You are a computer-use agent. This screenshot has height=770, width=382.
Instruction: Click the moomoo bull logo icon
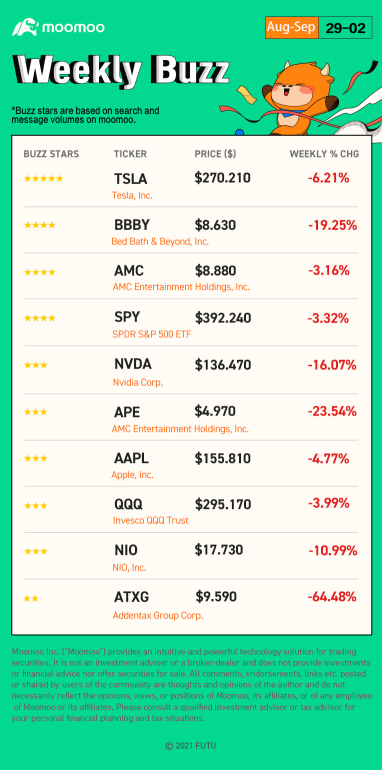(x=25, y=27)
